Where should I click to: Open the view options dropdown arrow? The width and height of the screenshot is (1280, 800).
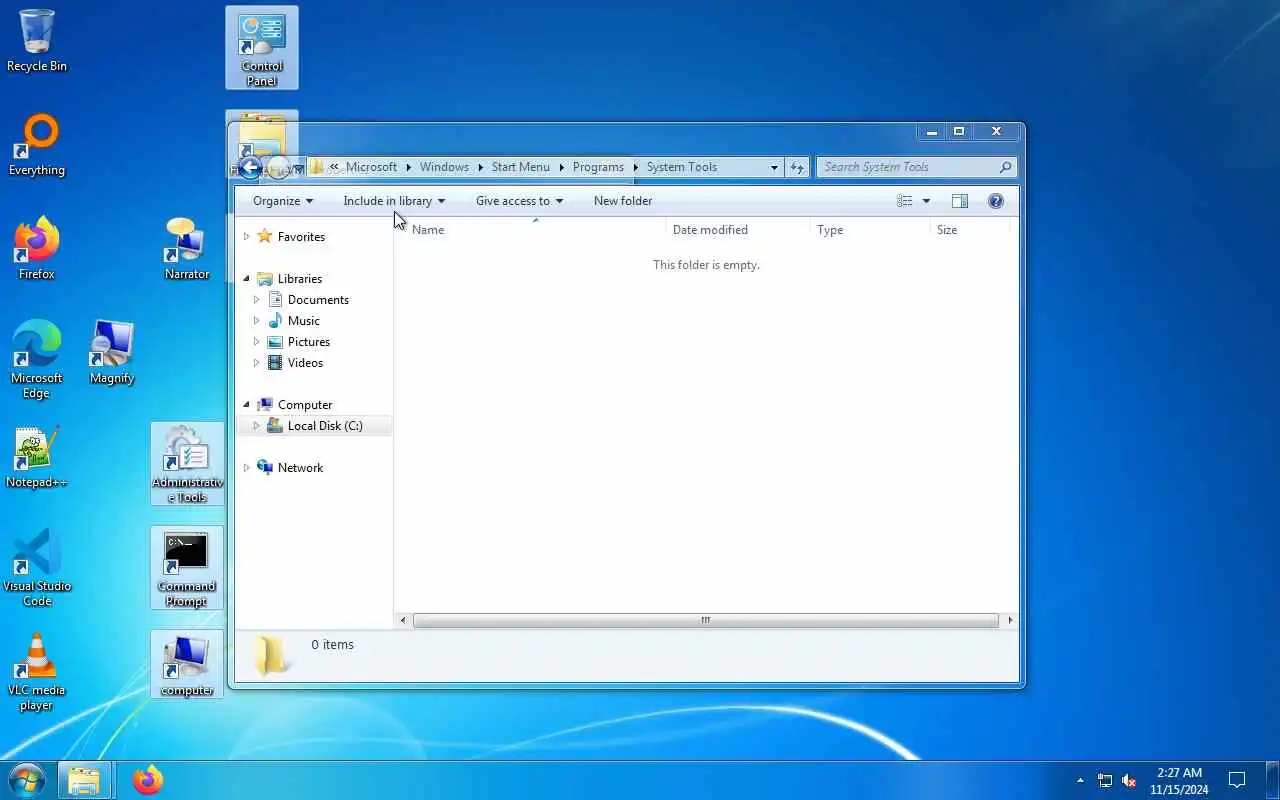tap(926, 201)
